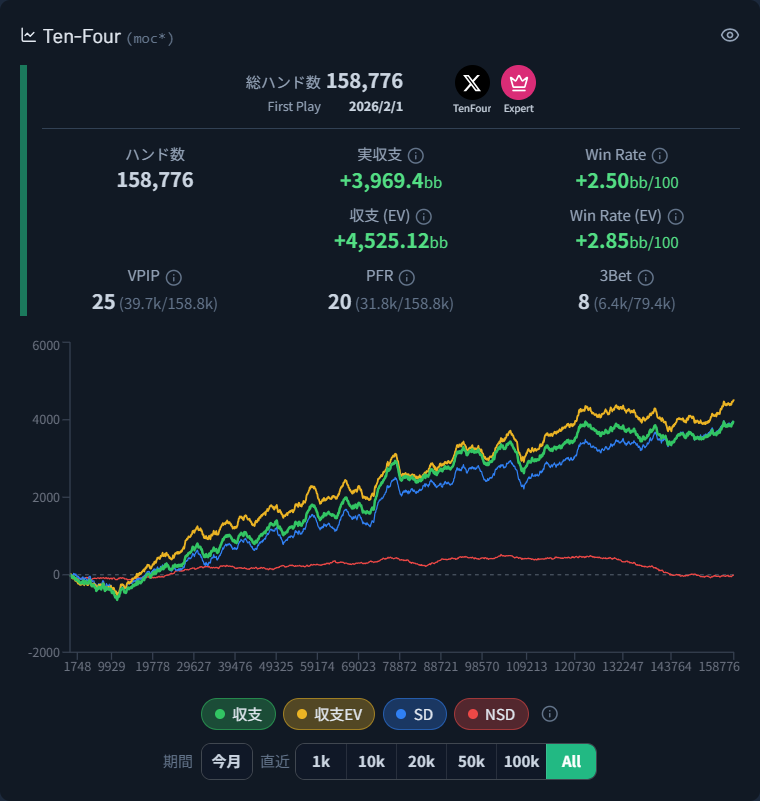760x801 pixels.
Task: Click the x-axis label 78872
Action: coord(399,667)
